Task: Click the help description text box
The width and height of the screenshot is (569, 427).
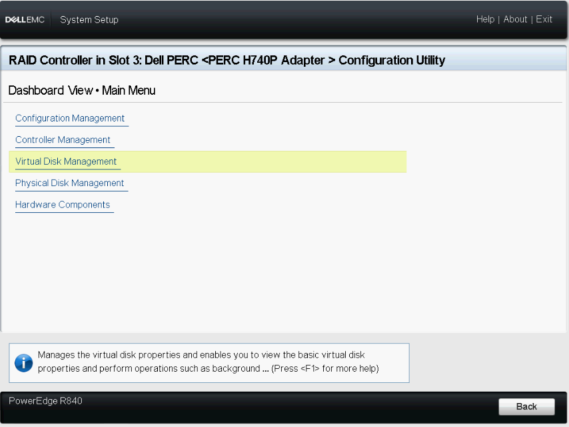Action: (209, 363)
